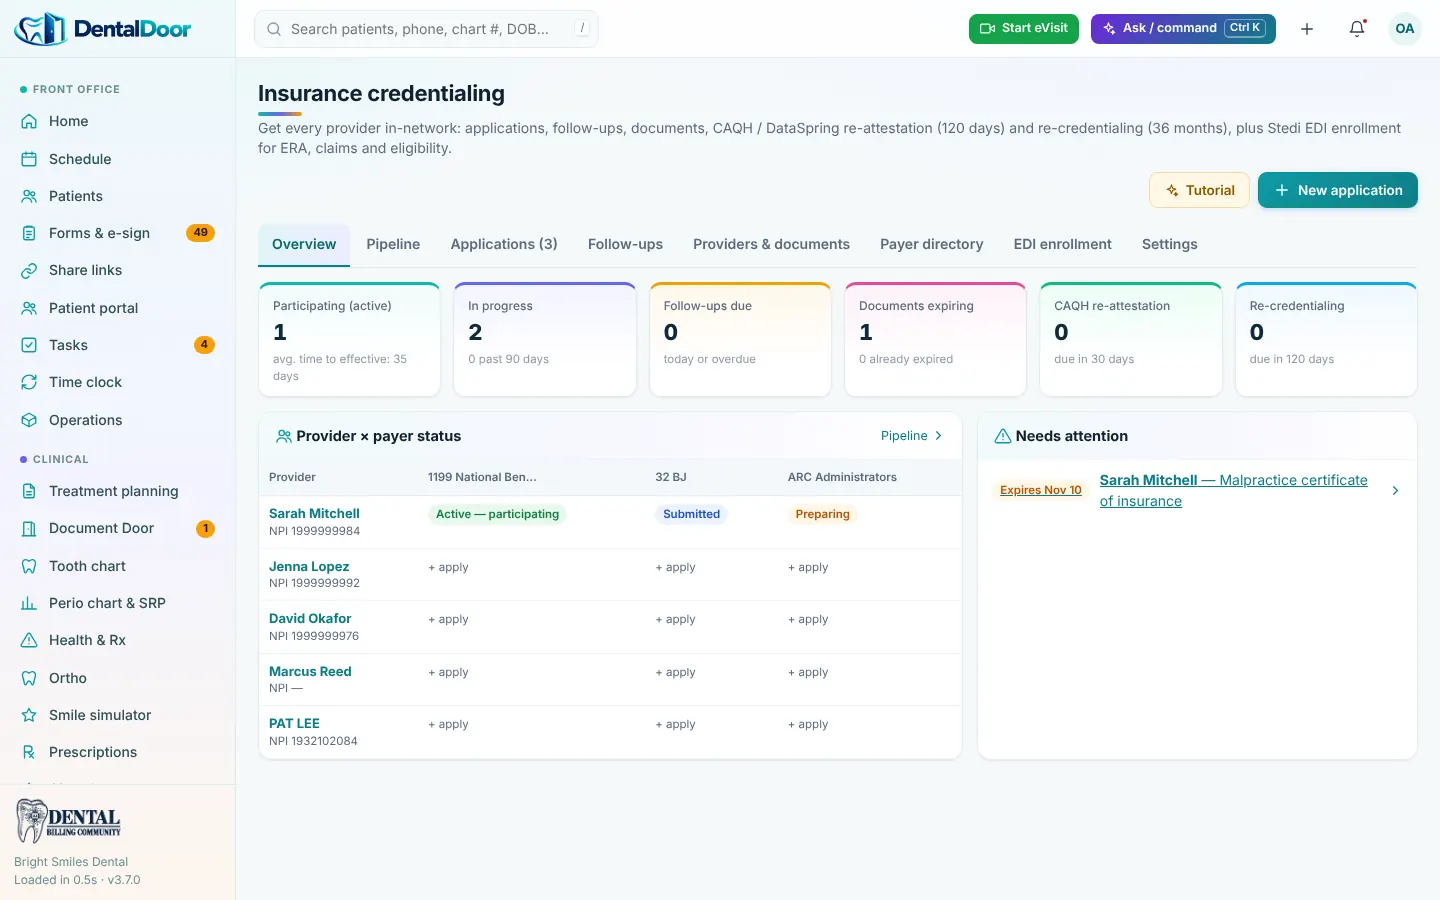Viewport: 1440px width, 900px height.
Task: Click the search patients input field
Action: (427, 29)
